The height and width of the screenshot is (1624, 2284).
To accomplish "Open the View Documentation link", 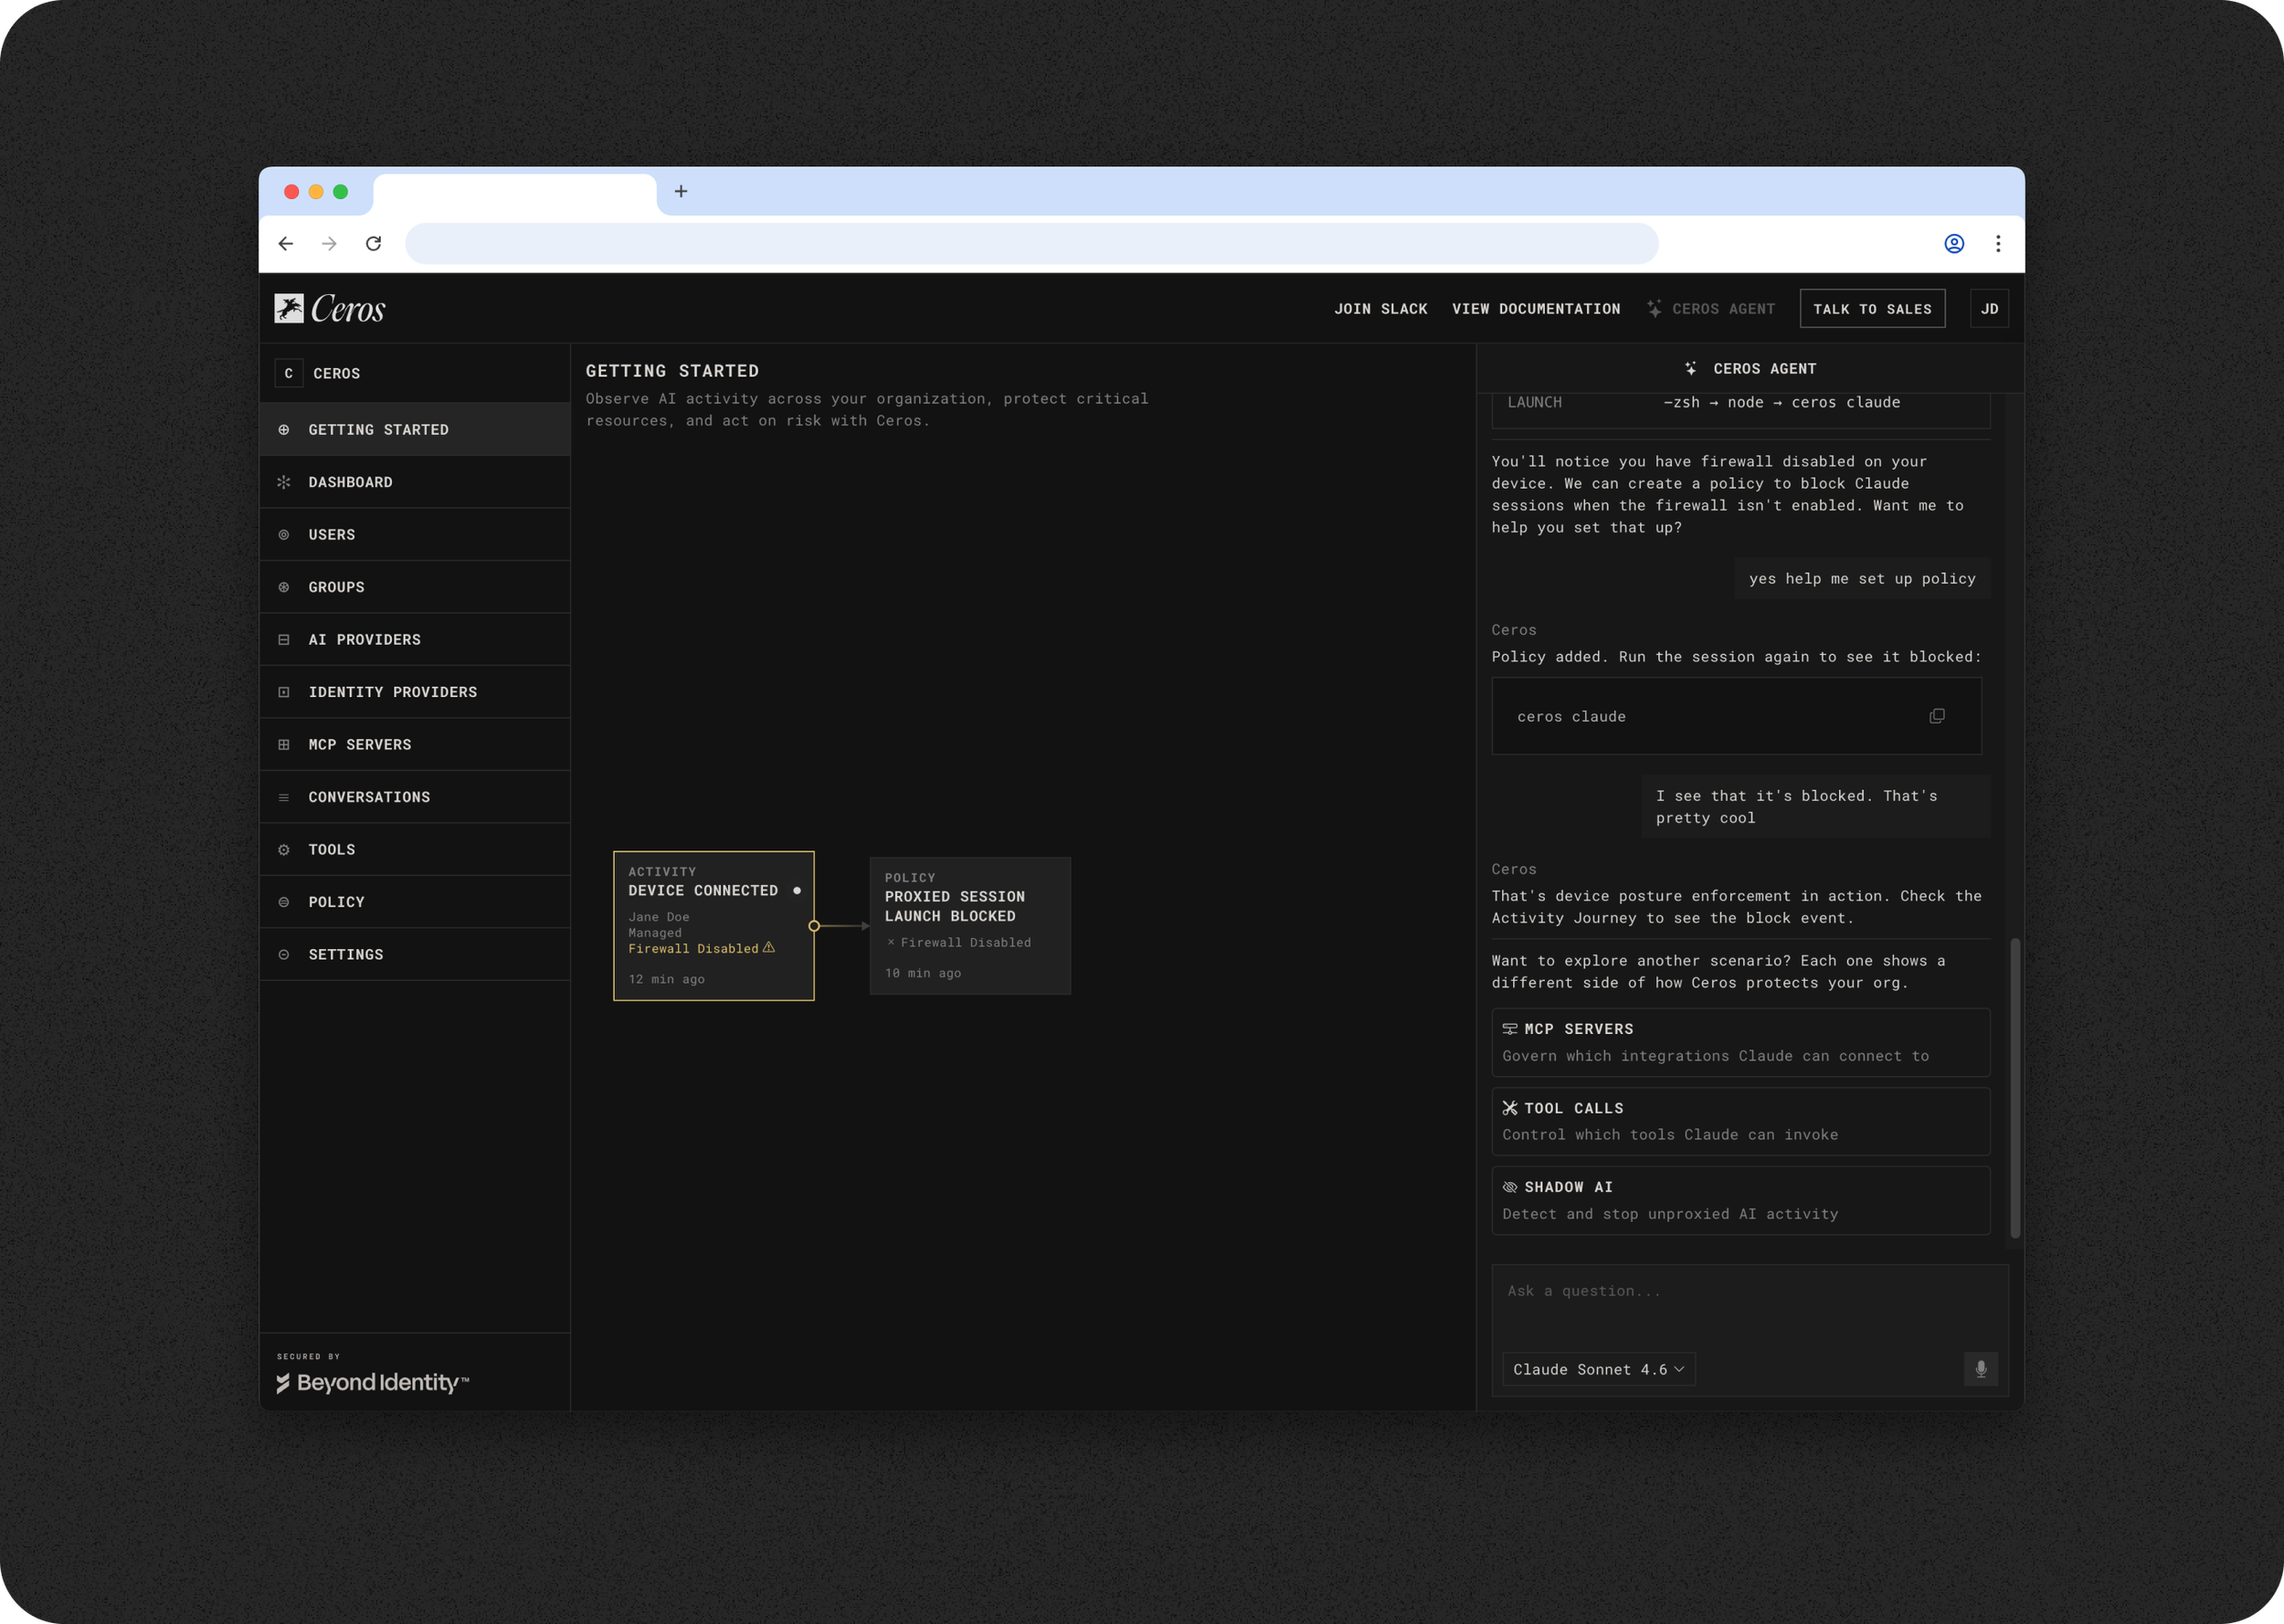I will click(x=1535, y=309).
